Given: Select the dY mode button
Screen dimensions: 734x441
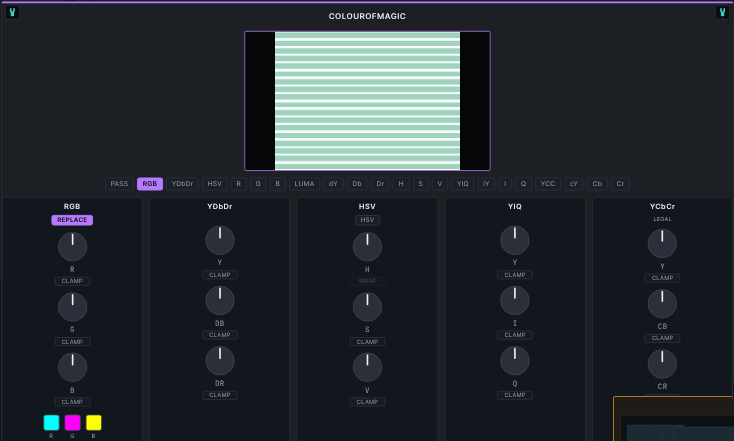Looking at the screenshot, I should 333,184.
